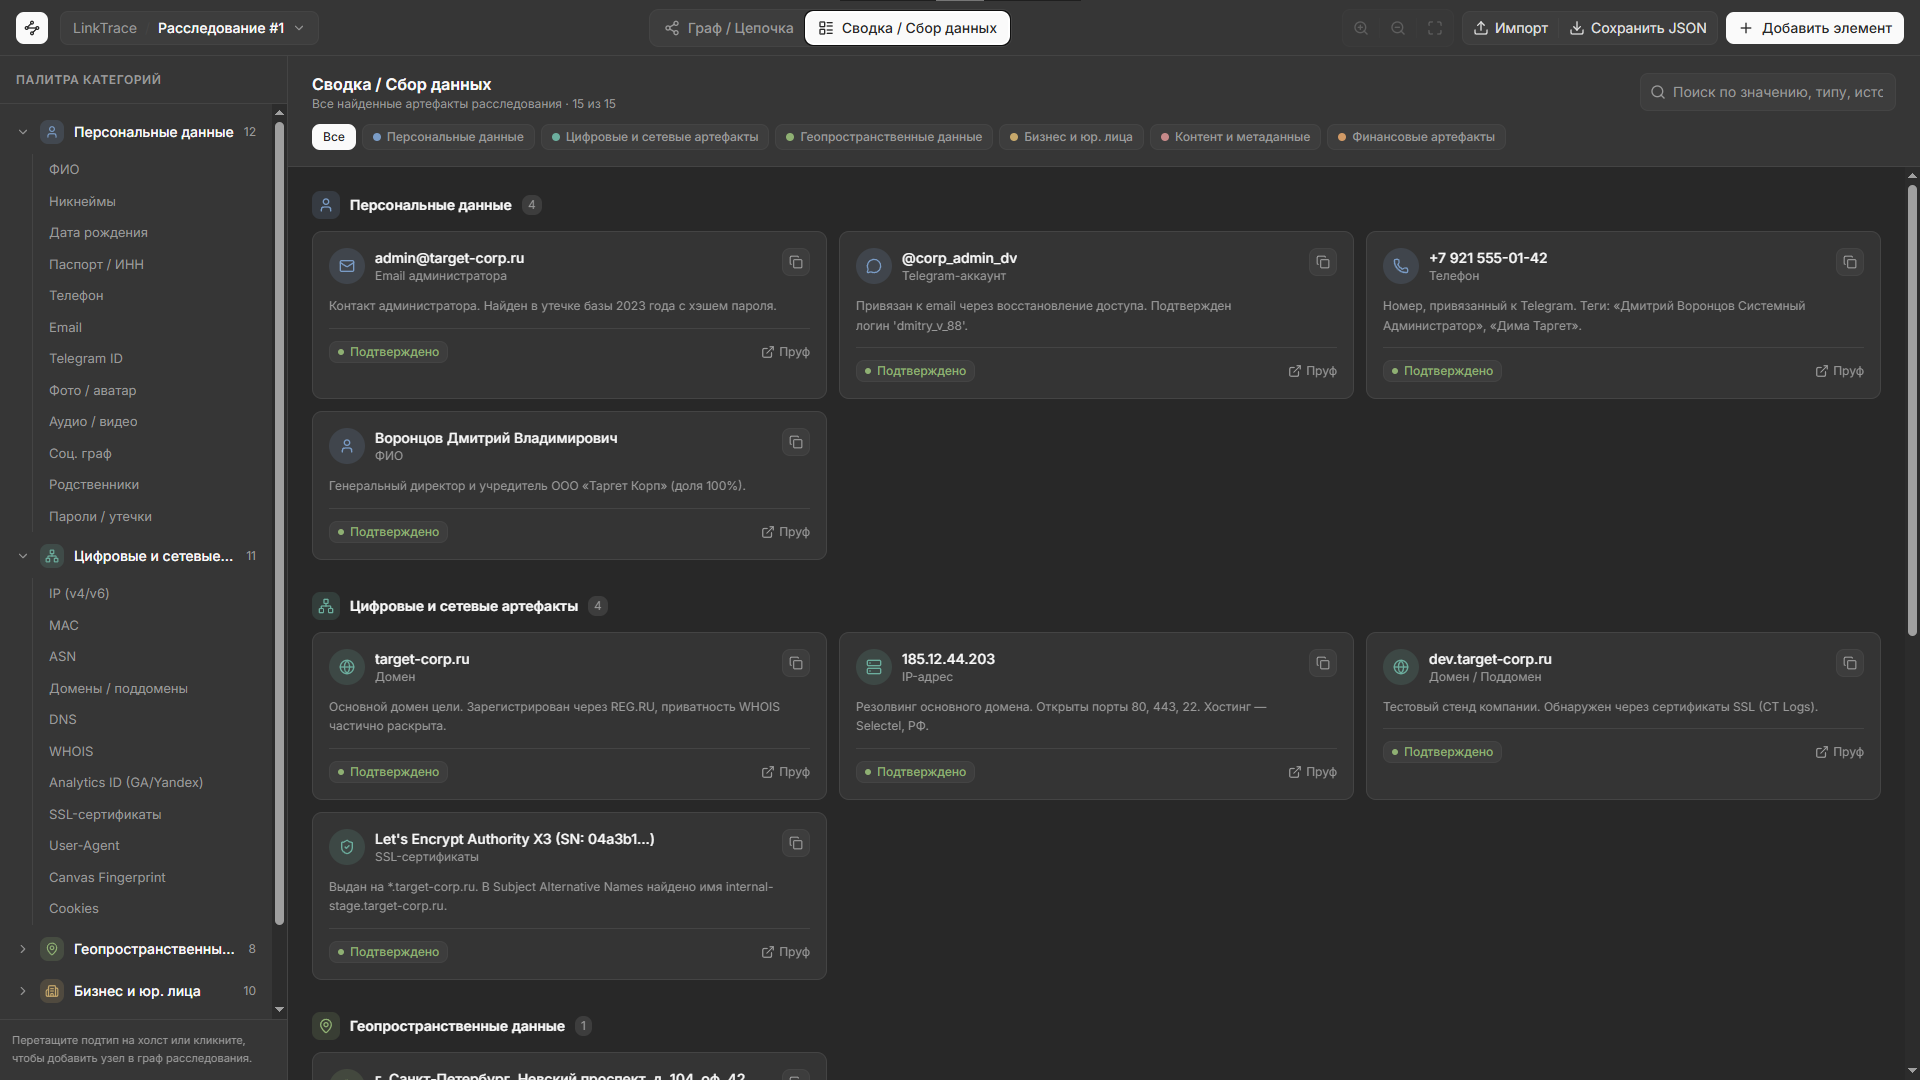Filter by Бизнес и юр. лица chip
The width and height of the screenshot is (1920, 1080).
pyautogui.click(x=1071, y=137)
